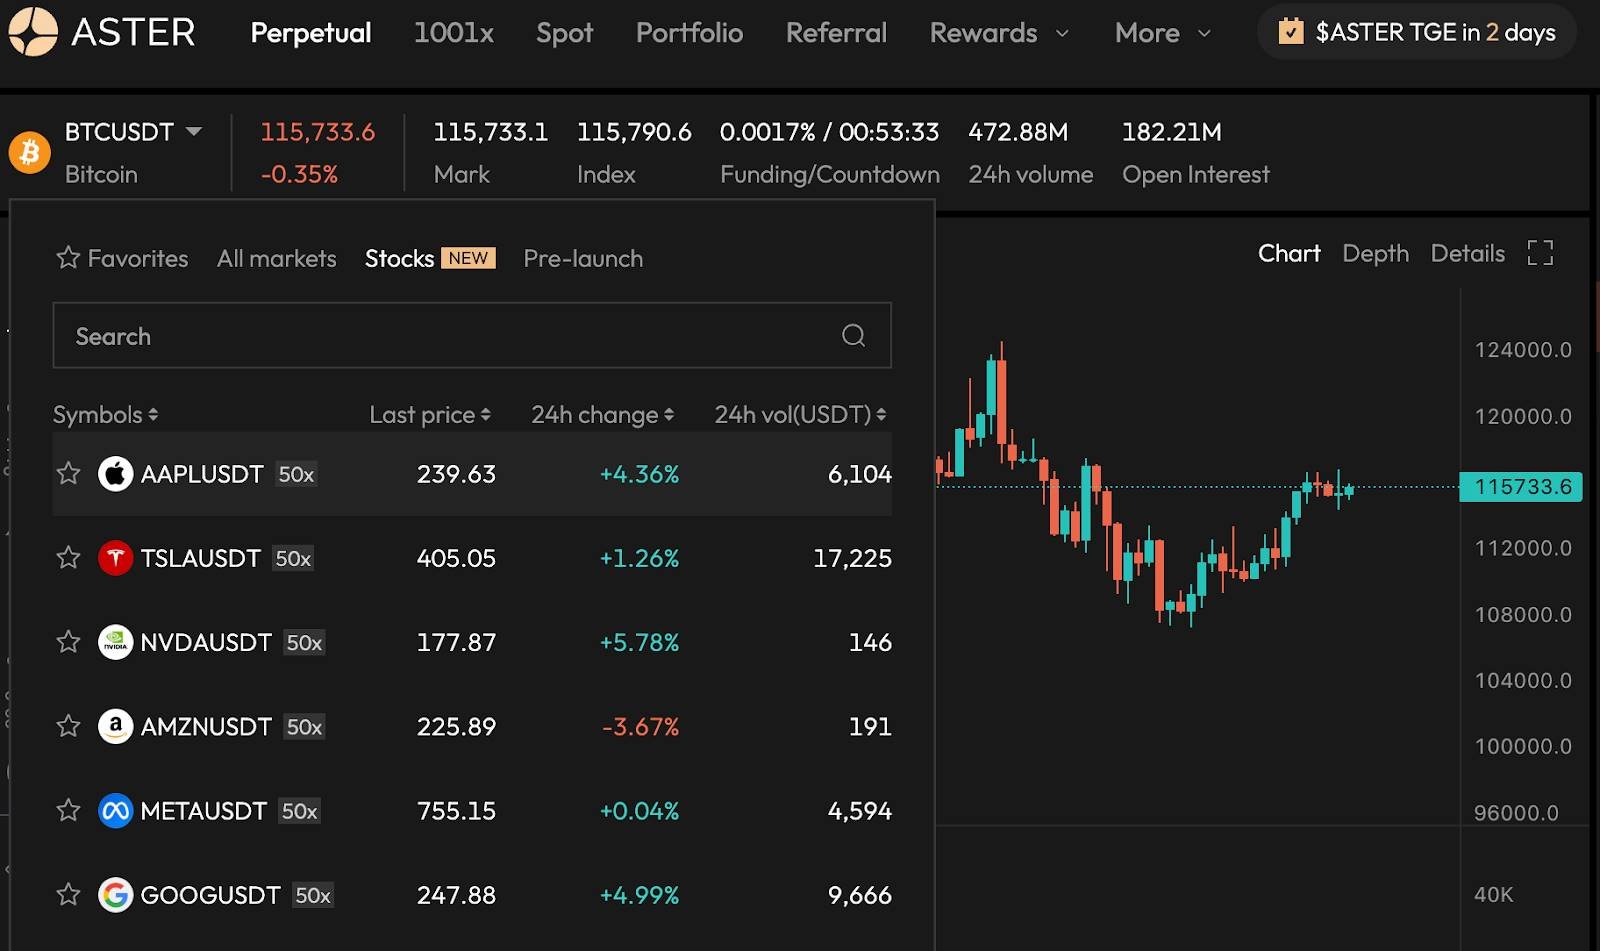This screenshot has height=951, width=1600.
Task: Click the Aster logo icon
Action: click(x=33, y=32)
